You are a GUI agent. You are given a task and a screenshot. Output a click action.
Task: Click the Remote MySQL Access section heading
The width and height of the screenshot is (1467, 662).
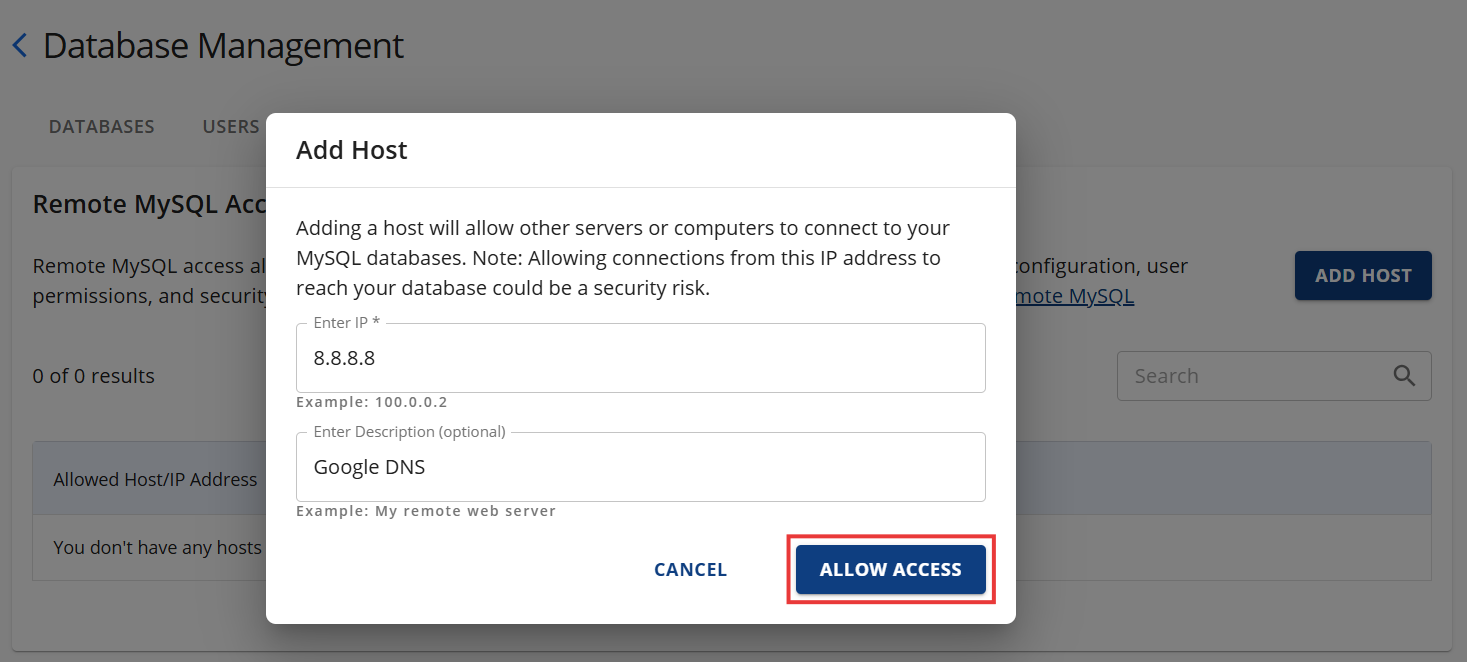(148, 204)
